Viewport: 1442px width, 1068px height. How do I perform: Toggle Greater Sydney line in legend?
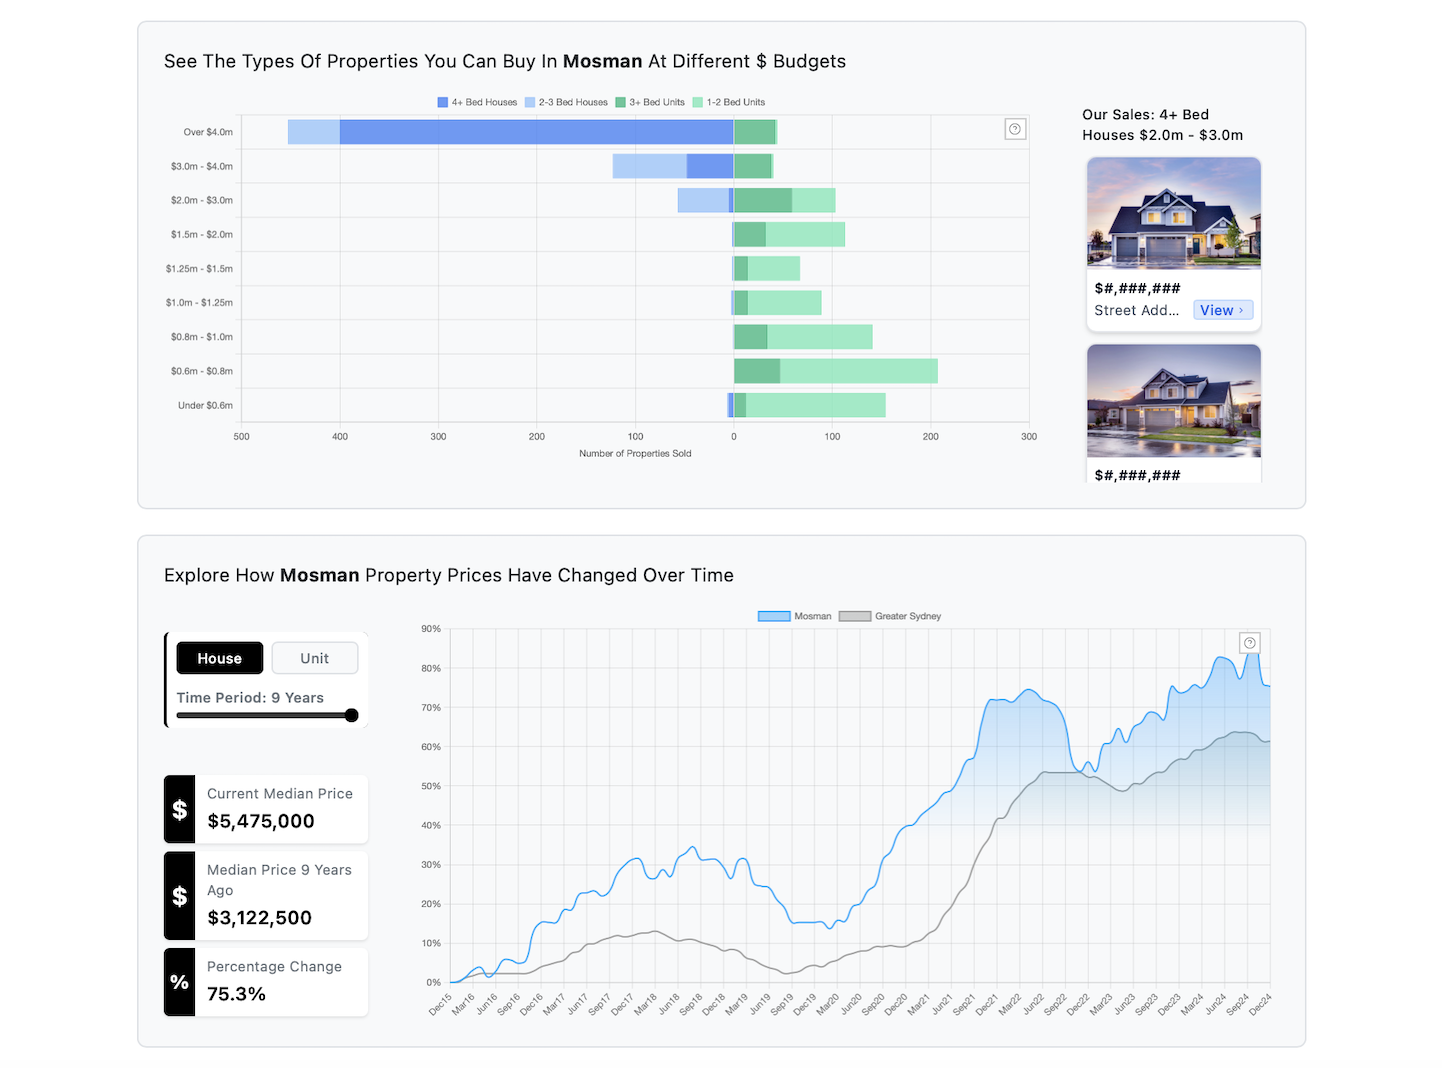pyautogui.click(x=890, y=616)
